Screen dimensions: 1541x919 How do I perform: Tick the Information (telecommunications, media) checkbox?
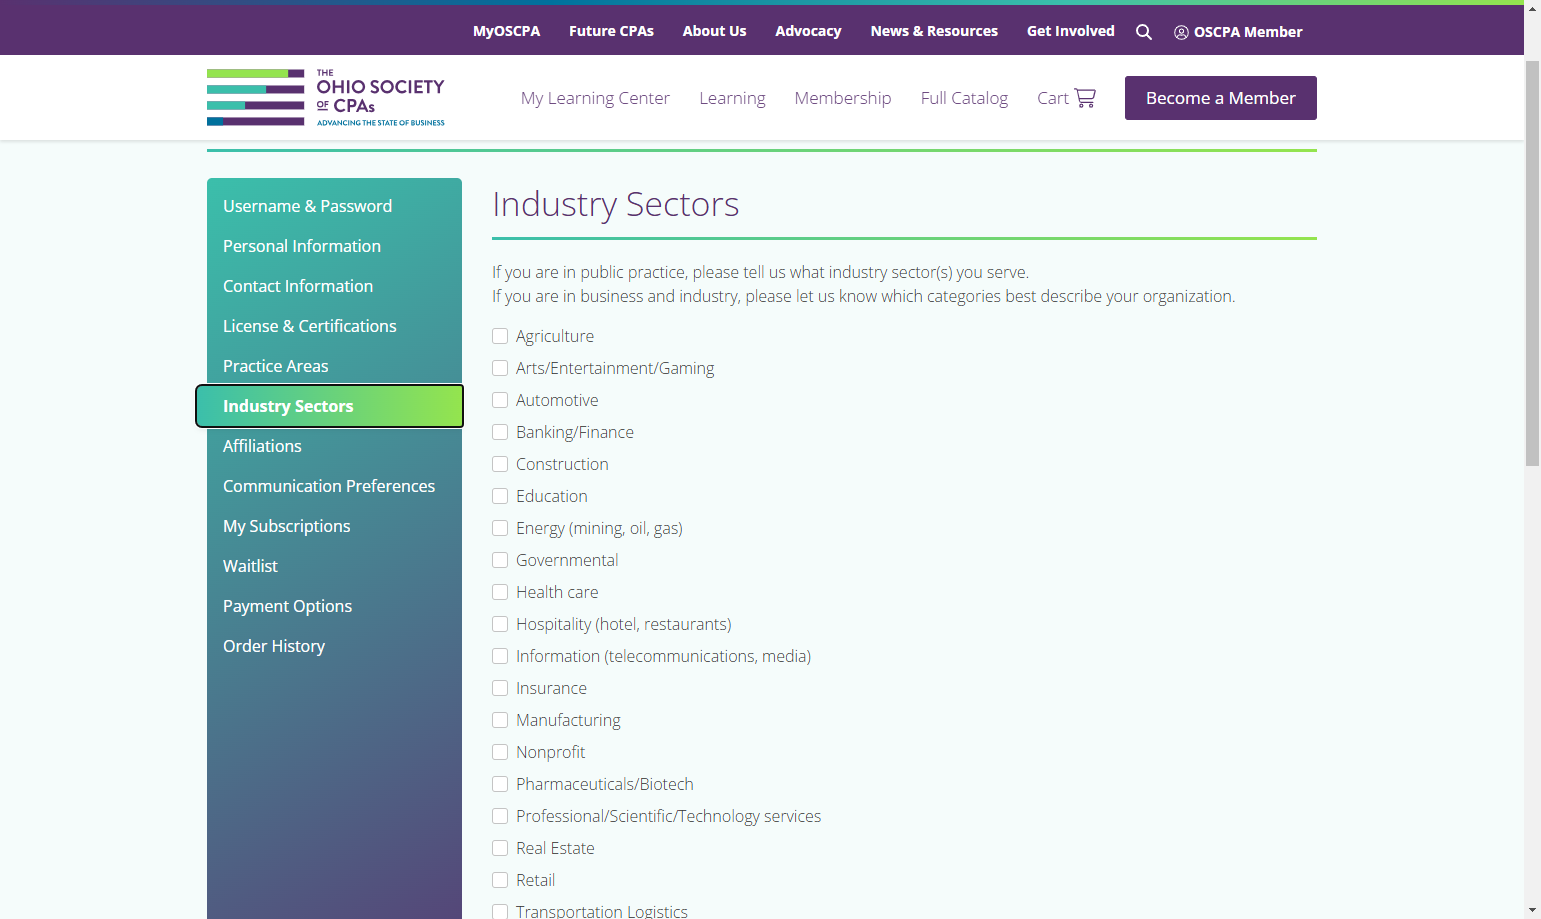(x=500, y=656)
